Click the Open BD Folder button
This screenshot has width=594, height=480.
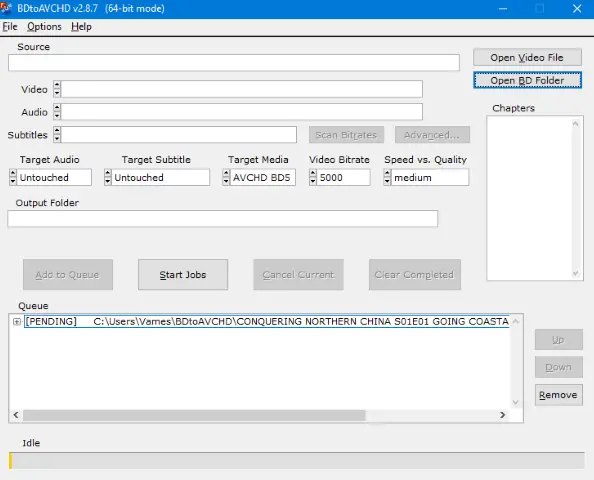(x=527, y=80)
